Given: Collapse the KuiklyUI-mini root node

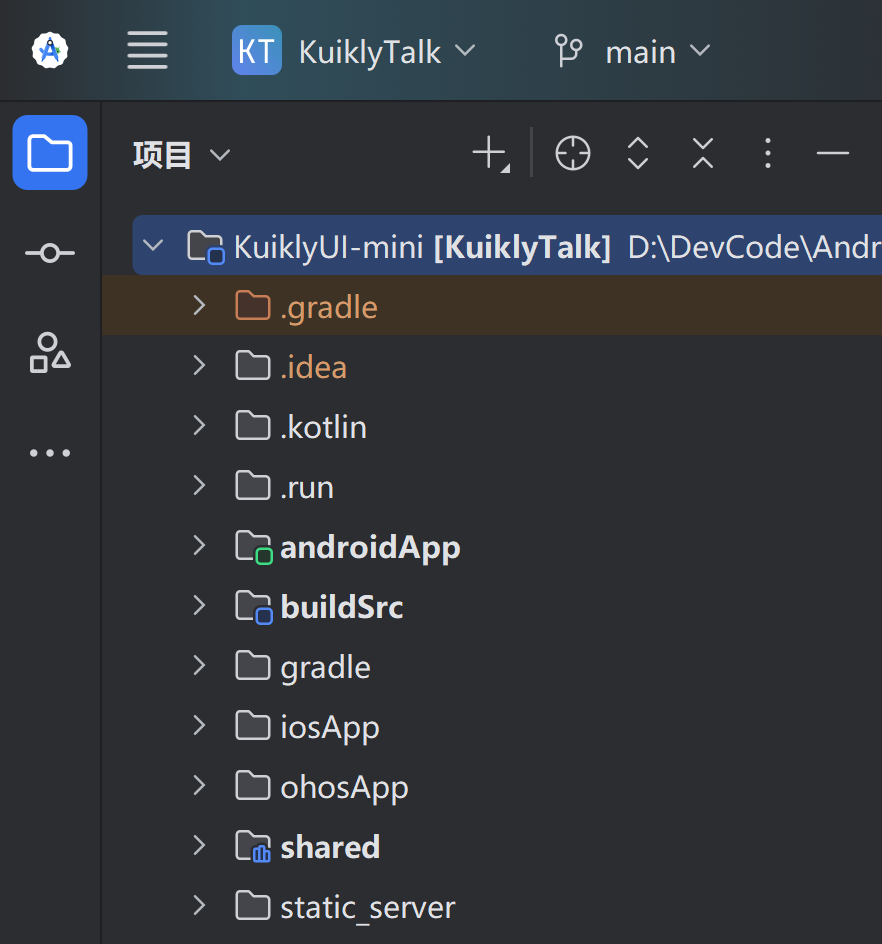Looking at the screenshot, I should click(x=154, y=246).
